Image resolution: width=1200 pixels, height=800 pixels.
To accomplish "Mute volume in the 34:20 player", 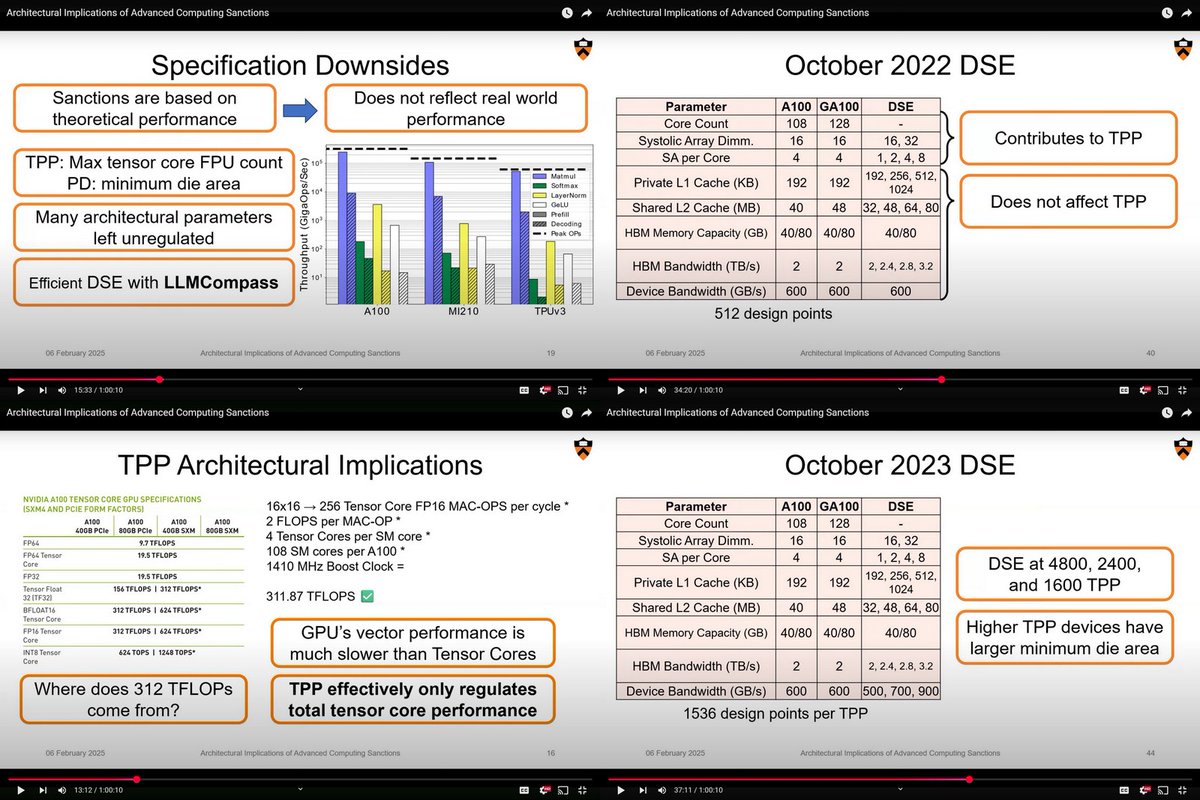I will point(662,390).
